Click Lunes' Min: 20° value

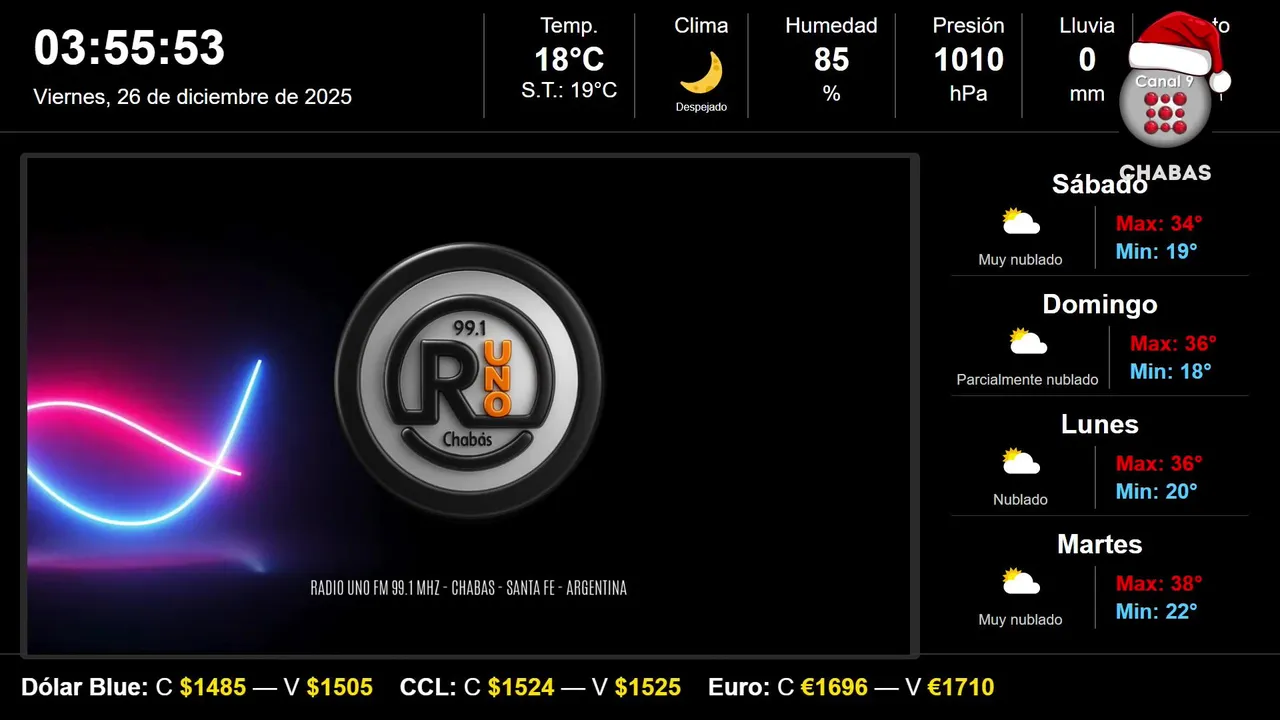pos(1157,491)
